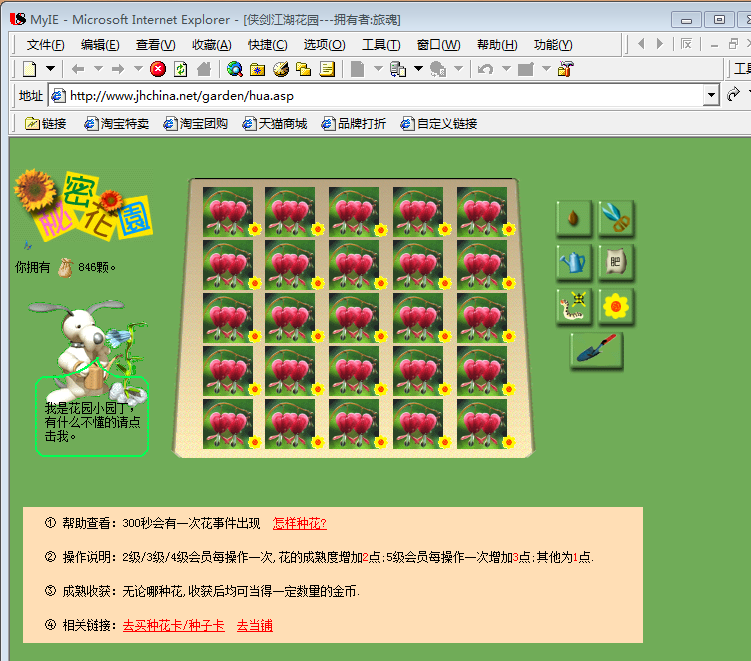This screenshot has height=661, width=751.
Task: Expand dropdown beside grey globe icon
Action: pyautogui.click(x=458, y=68)
